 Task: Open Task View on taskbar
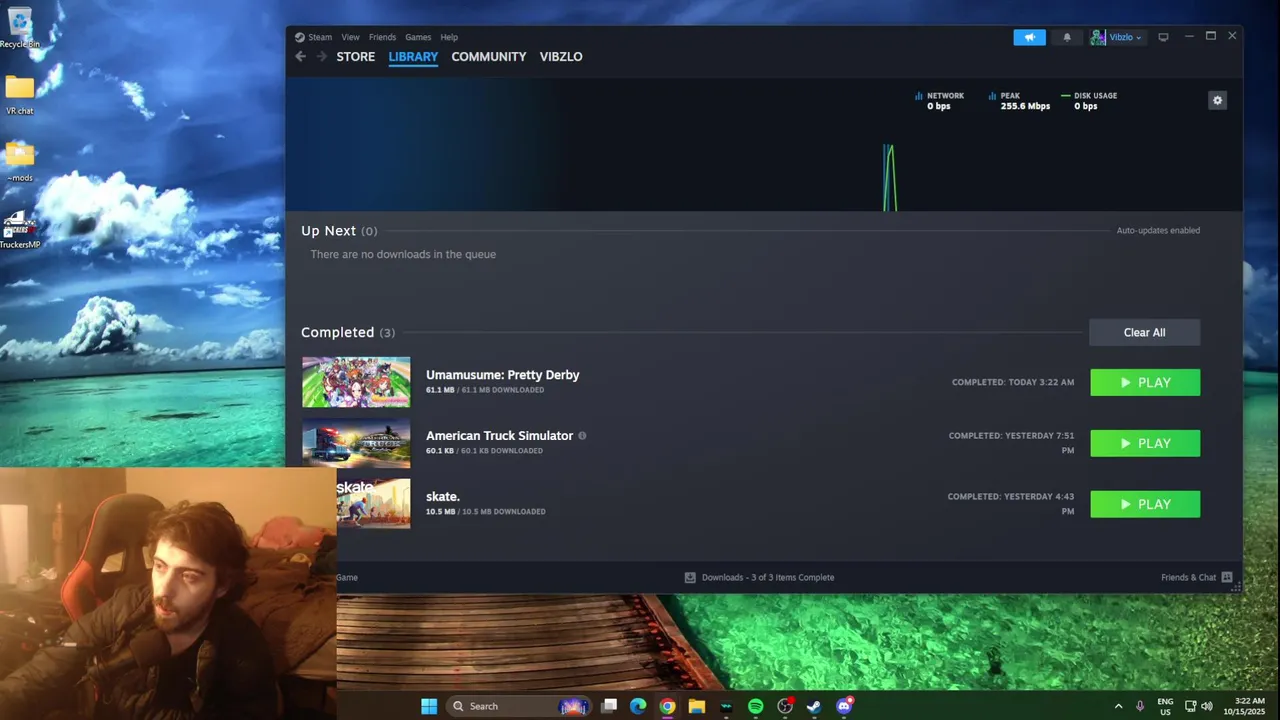point(609,706)
